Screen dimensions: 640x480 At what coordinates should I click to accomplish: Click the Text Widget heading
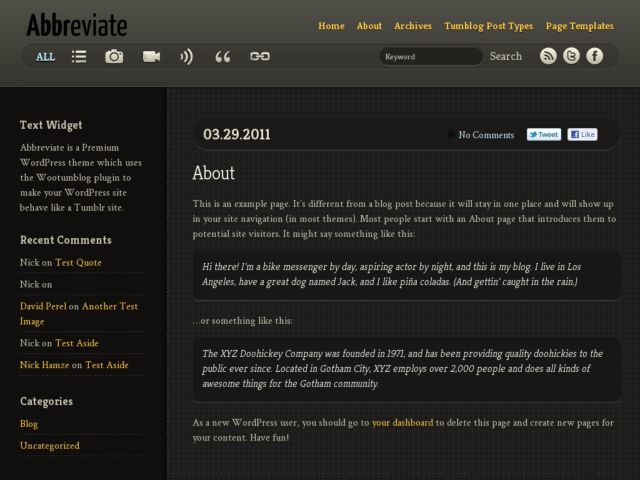(x=51, y=125)
